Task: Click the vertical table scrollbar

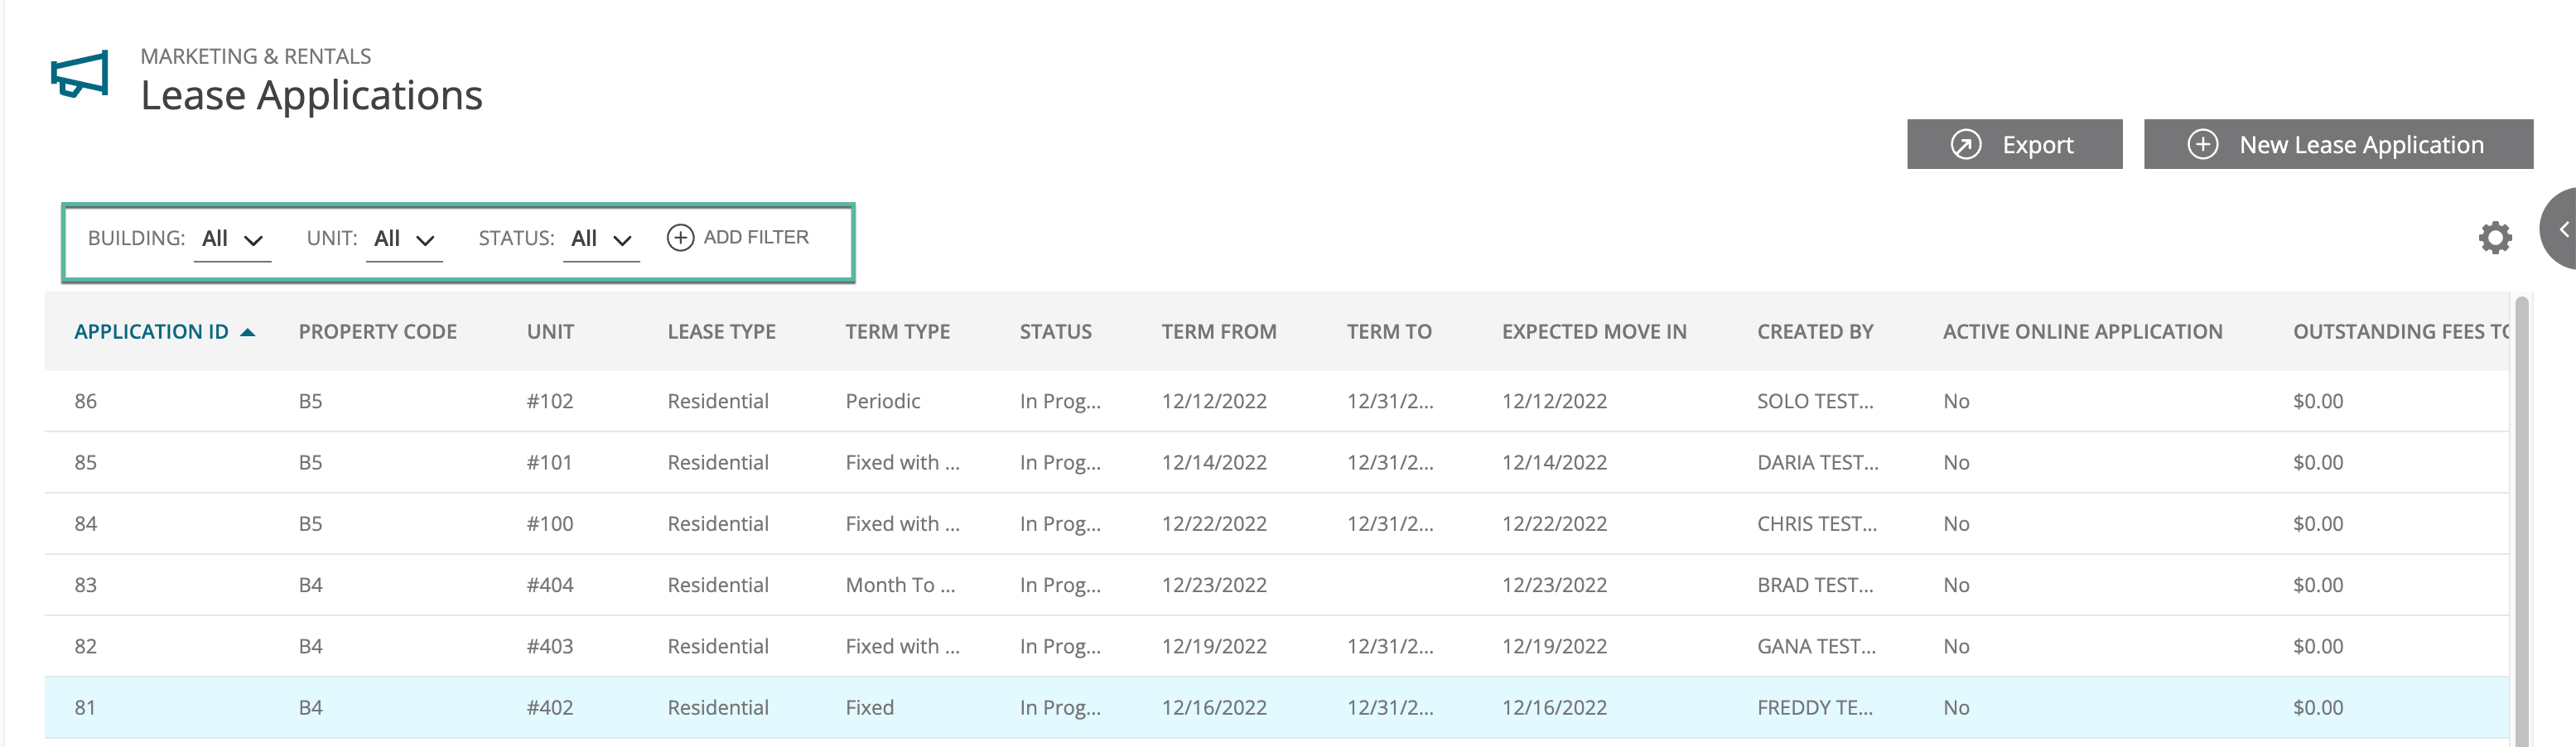Action: point(2521,520)
